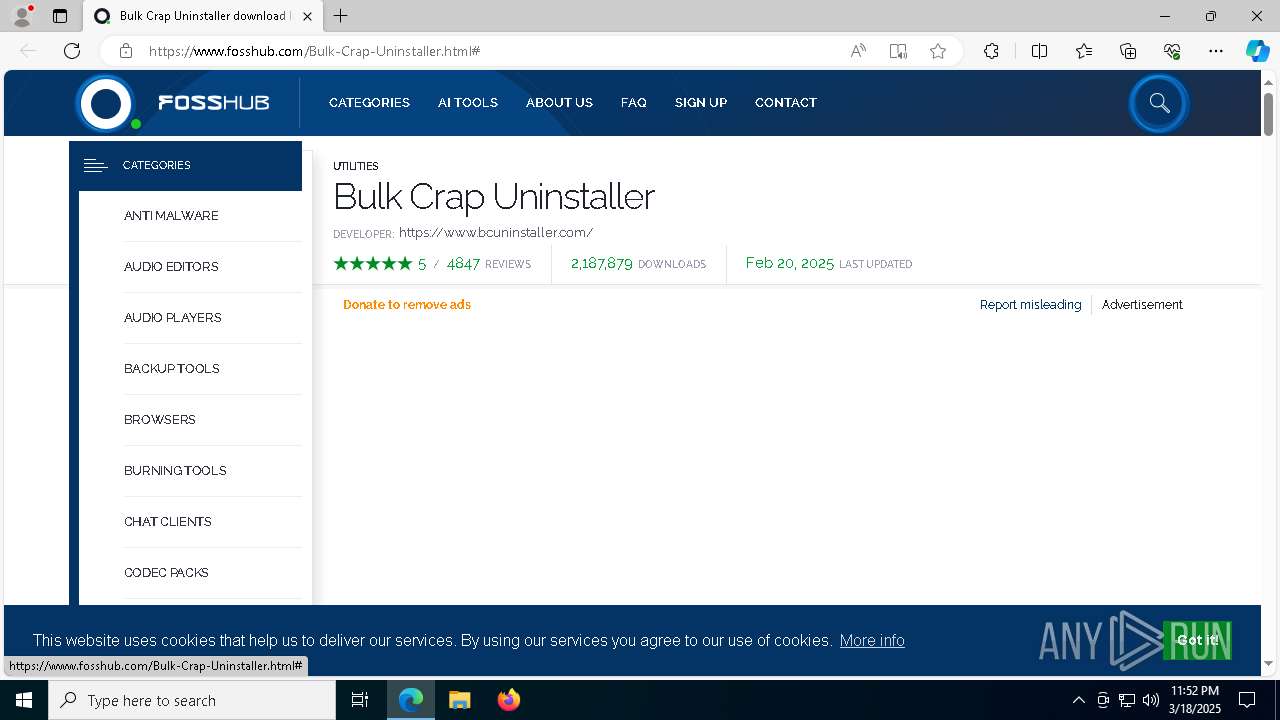This screenshot has height=720, width=1280.
Task: Click the Windows taskbar search box
Action: tap(192, 700)
